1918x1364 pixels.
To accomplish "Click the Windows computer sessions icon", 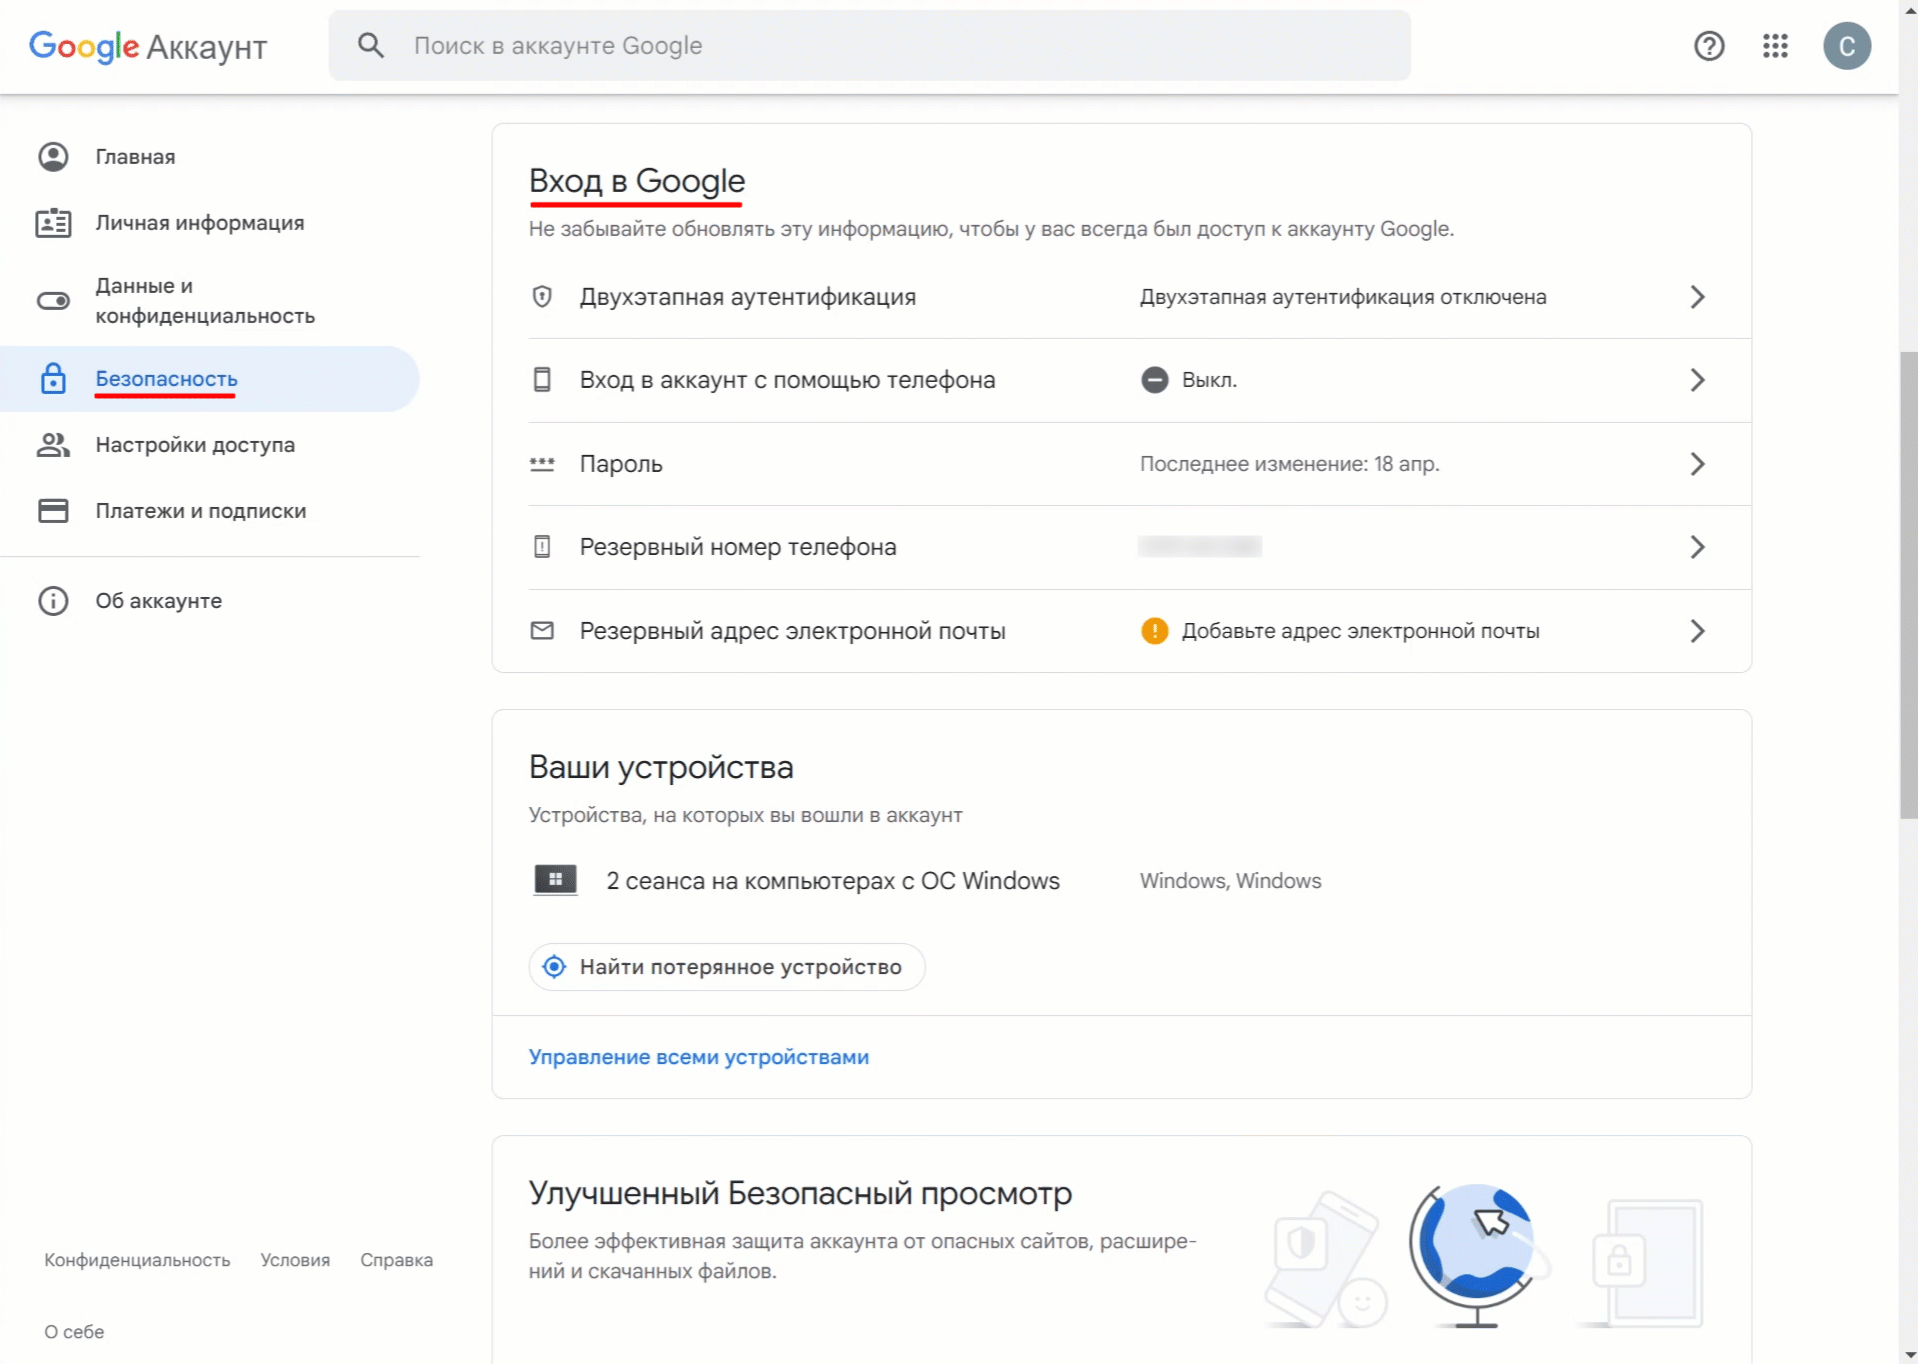I will pos(555,880).
